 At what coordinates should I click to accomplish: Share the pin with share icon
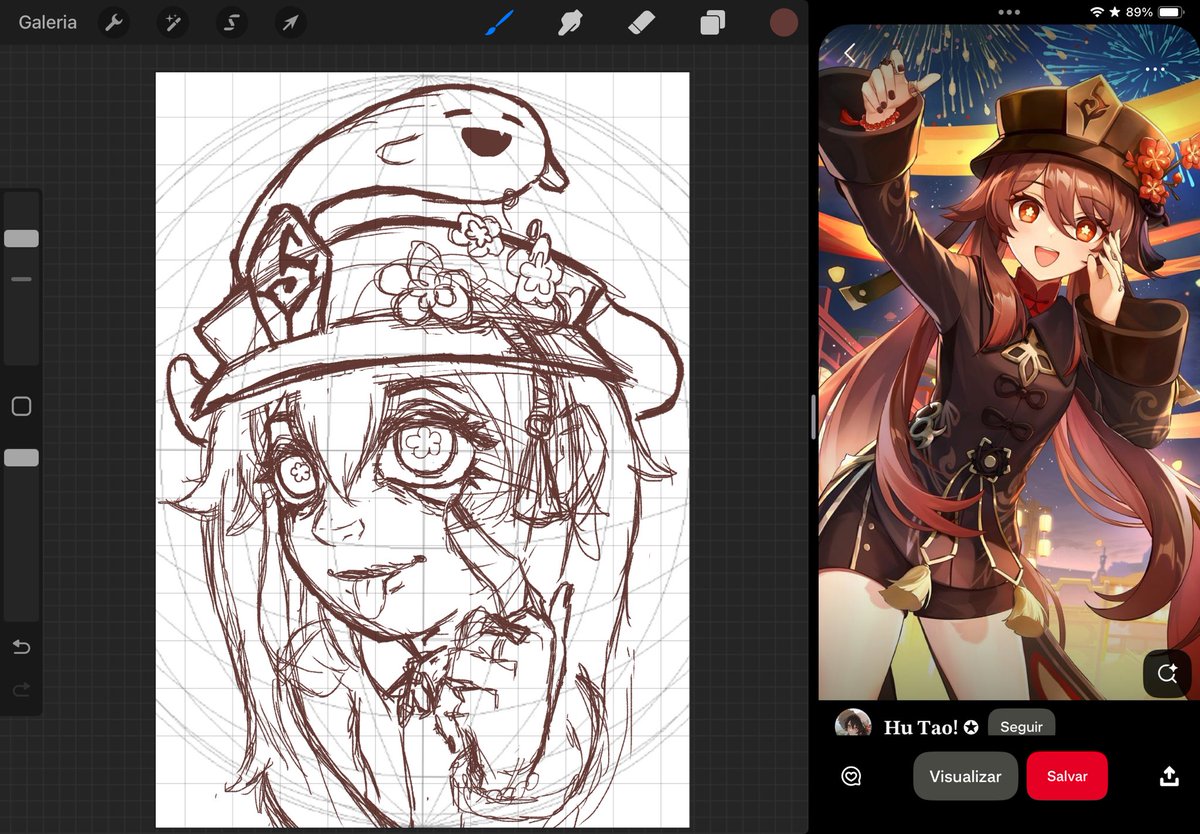pos(1169,776)
